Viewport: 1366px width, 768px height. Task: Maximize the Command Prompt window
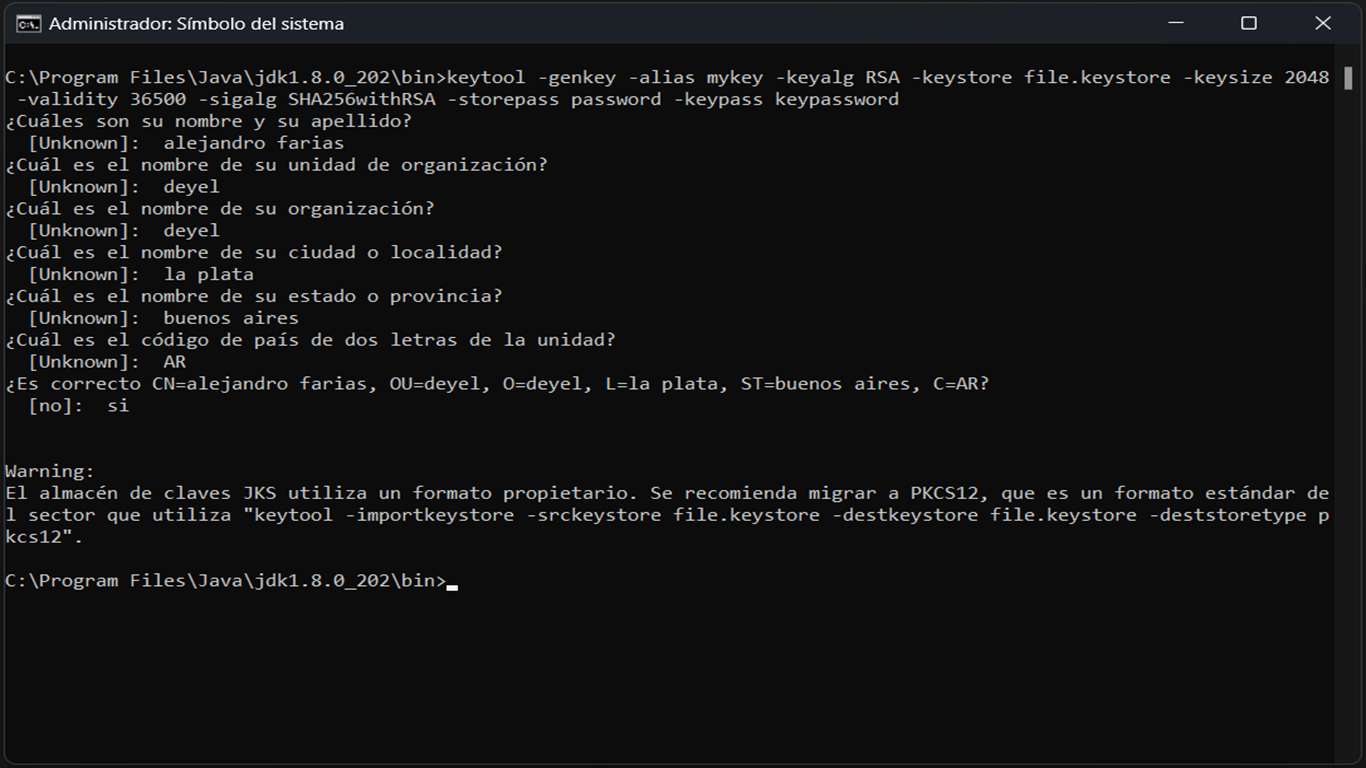coord(1249,22)
